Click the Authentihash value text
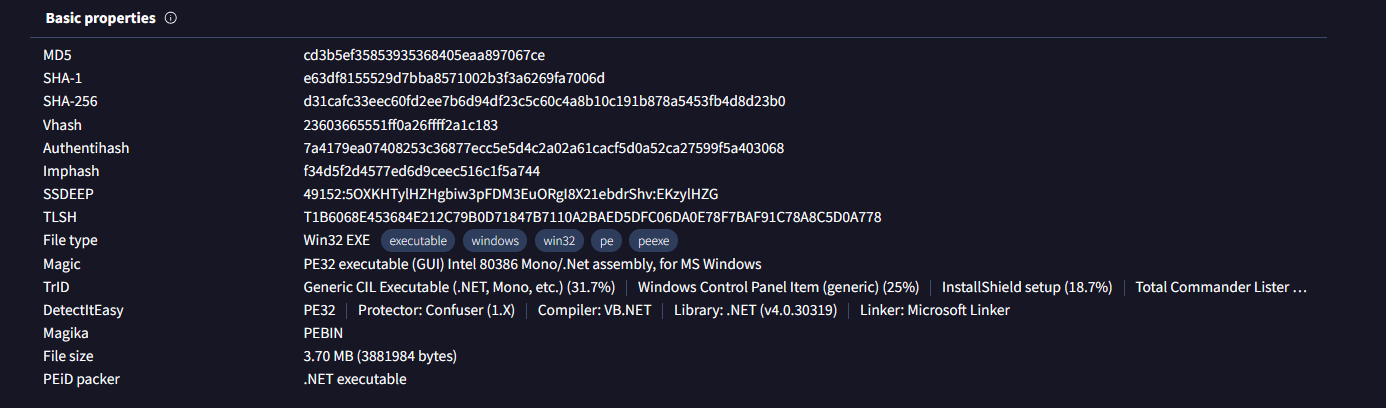Viewport: 1386px width, 408px height. click(x=543, y=148)
